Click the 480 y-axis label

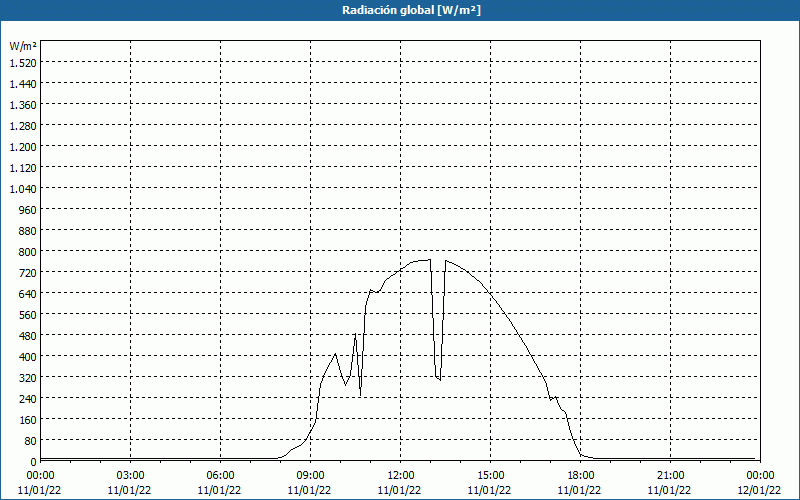coord(28,336)
